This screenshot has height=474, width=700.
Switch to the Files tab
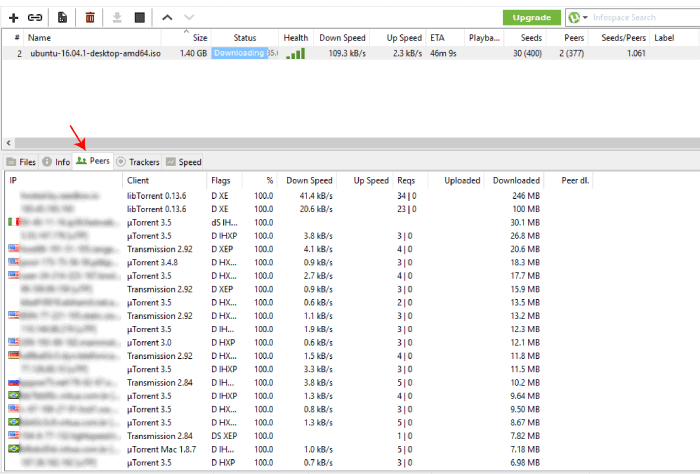[21, 161]
